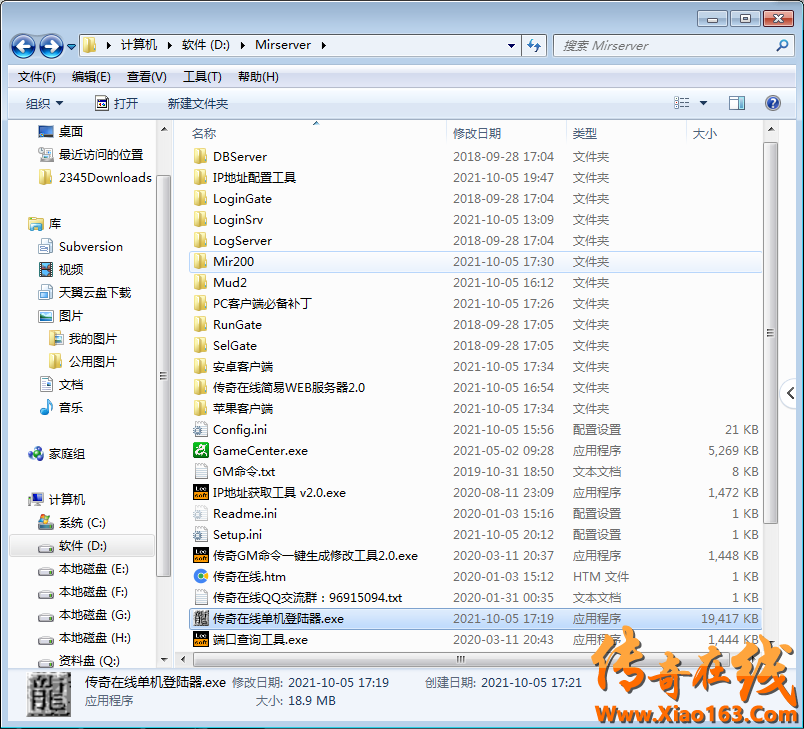
Task: Expand the 计算机 breadcrumb arrow
Action: pos(170,46)
